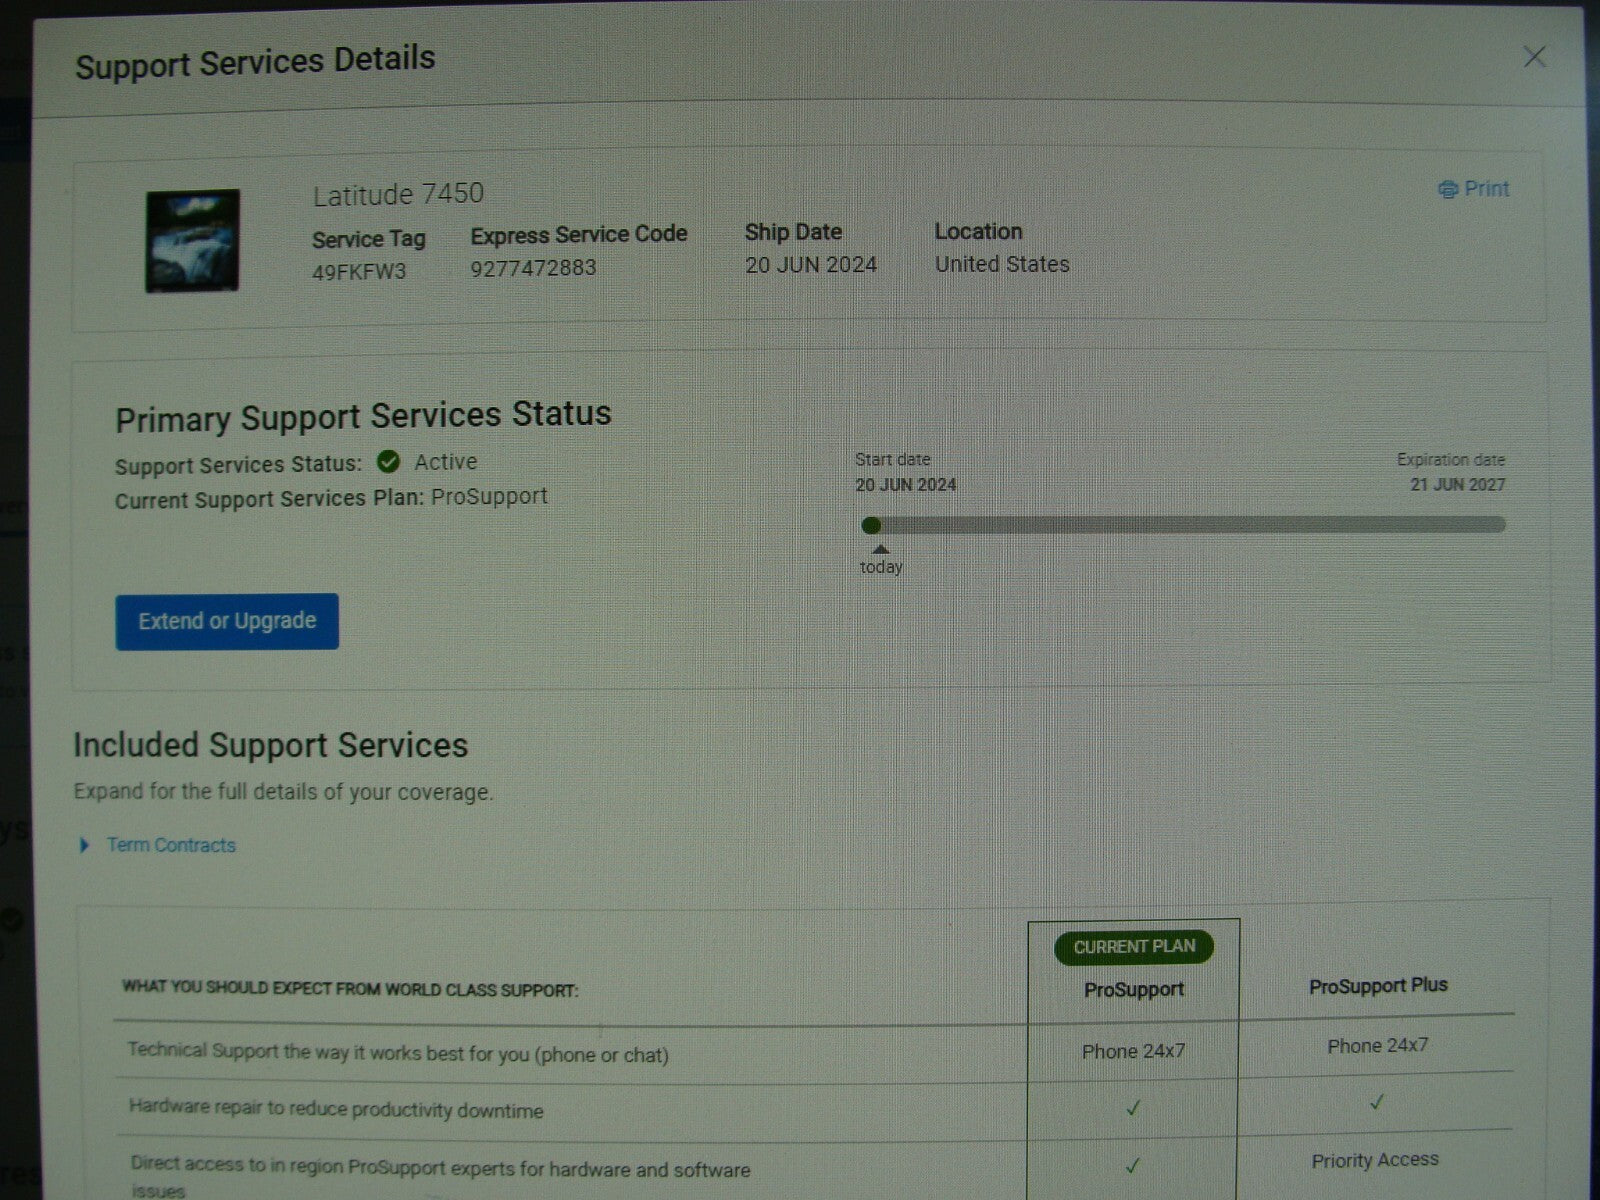Image resolution: width=1600 pixels, height=1200 pixels.
Task: Click the CURRENT PLAN green badge
Action: (1133, 946)
